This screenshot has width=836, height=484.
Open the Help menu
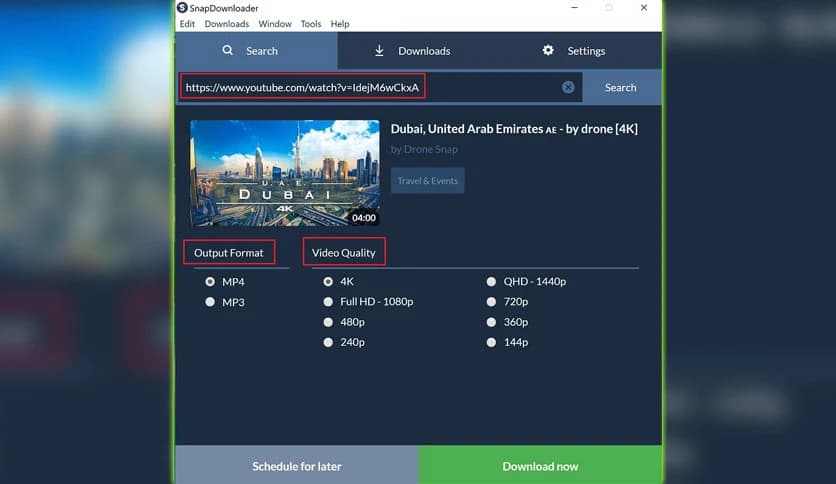click(340, 24)
